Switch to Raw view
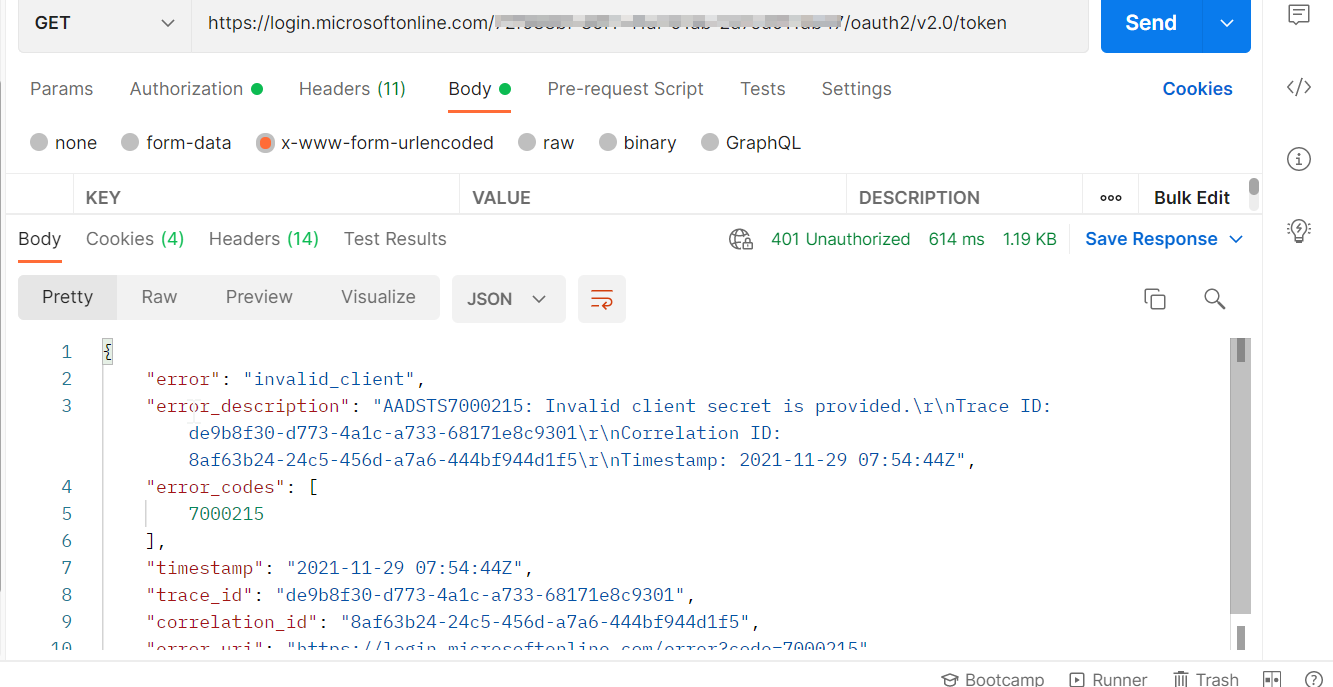This screenshot has width=1333, height=687. click(x=159, y=297)
